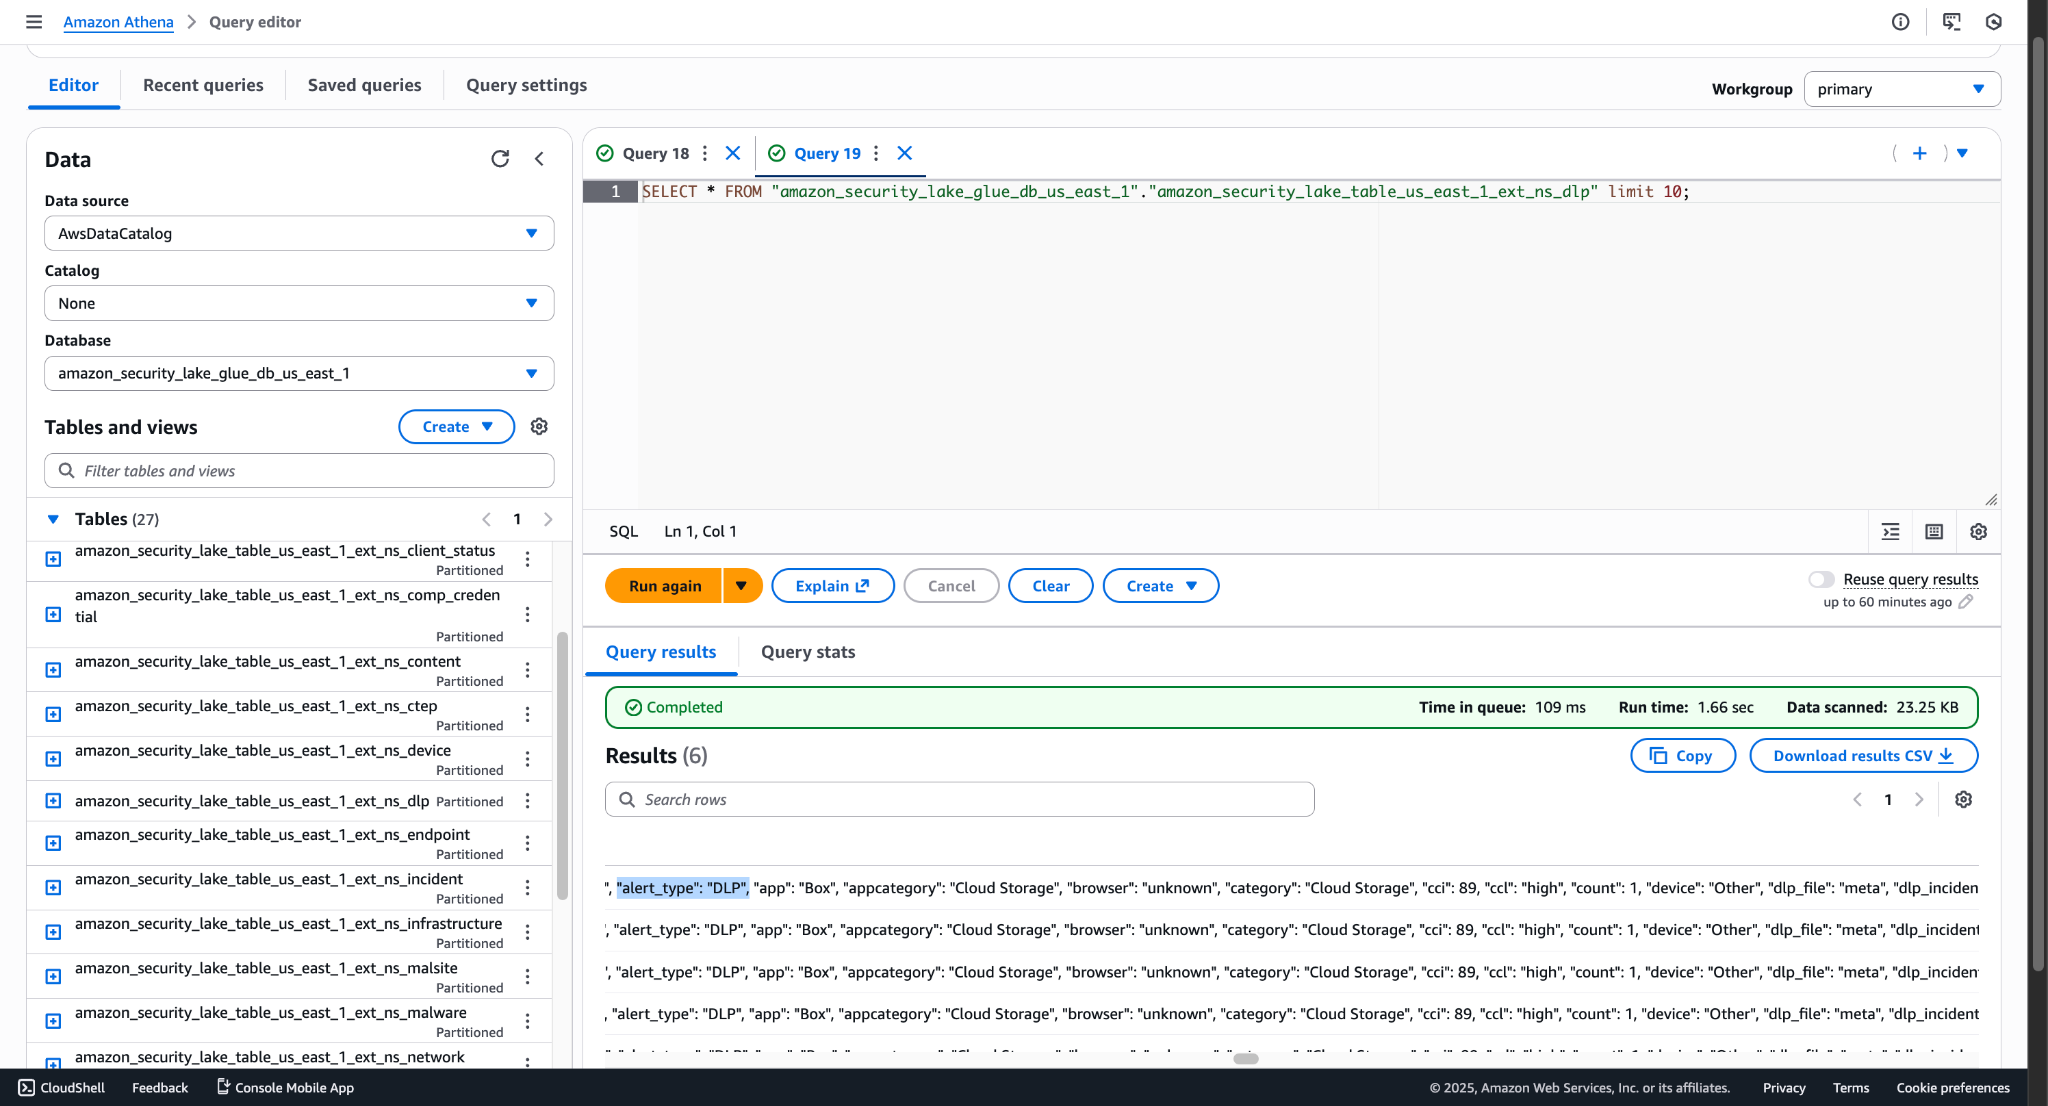Click the Explain button
The width and height of the screenshot is (2048, 1106).
tap(832, 586)
